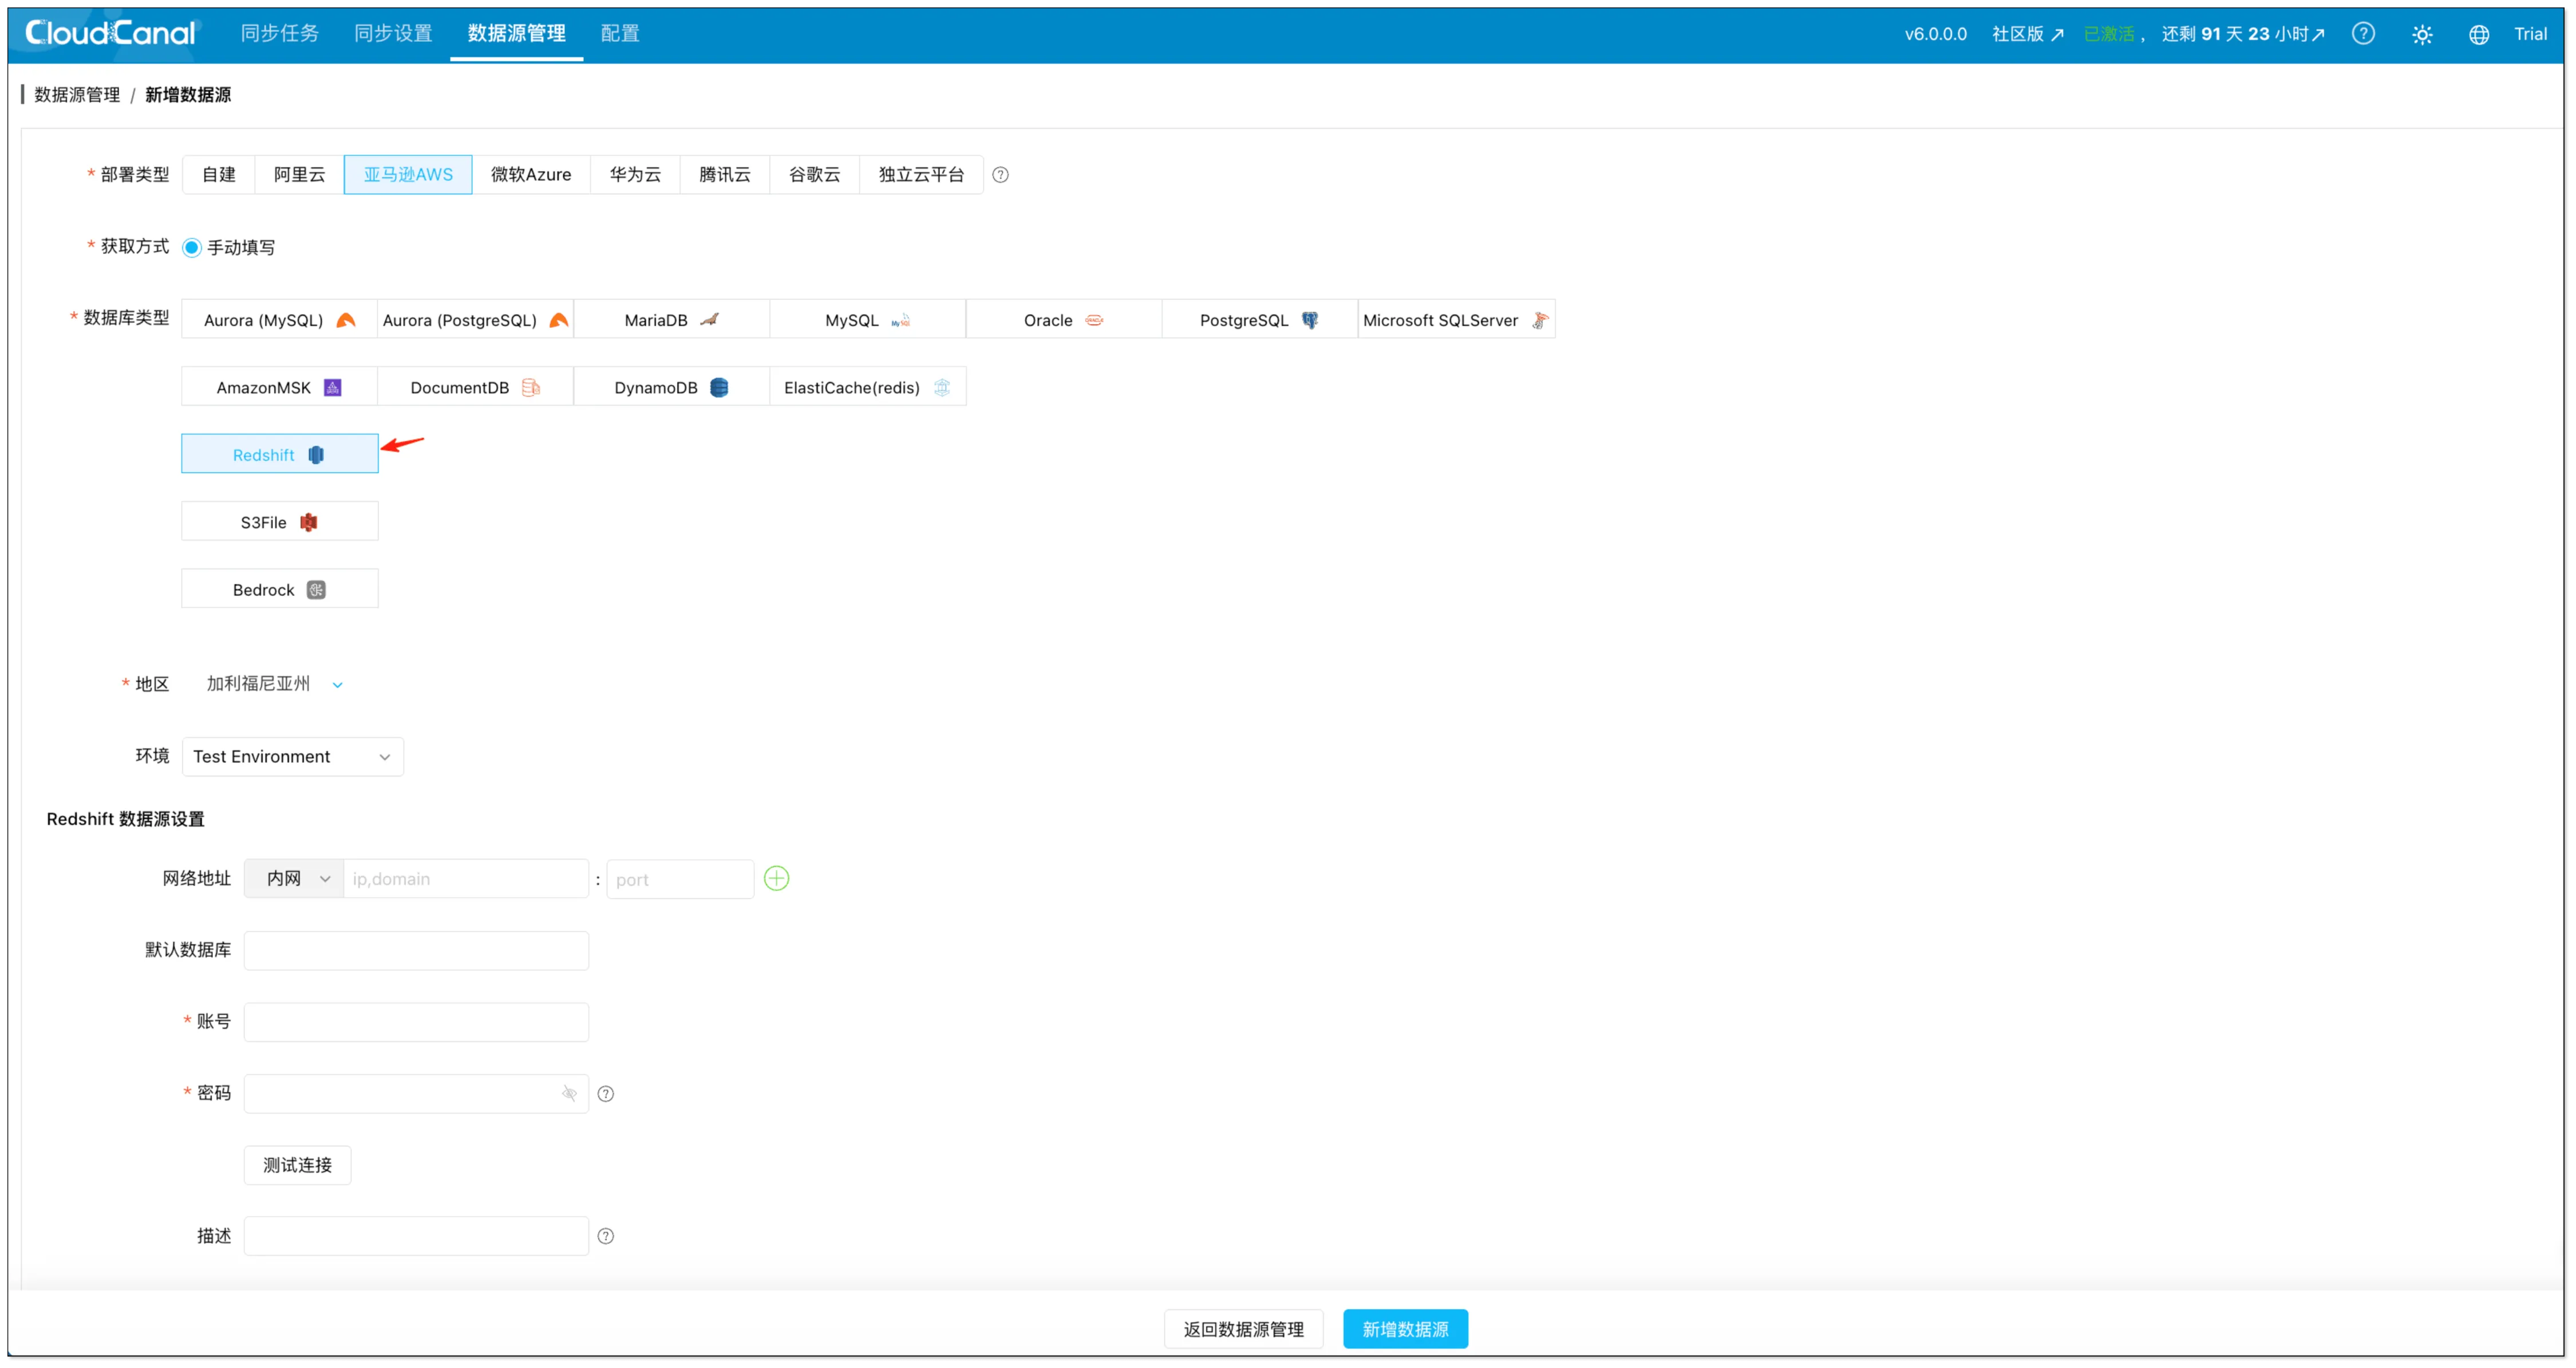Click the 测试连接 button

pos(297,1166)
